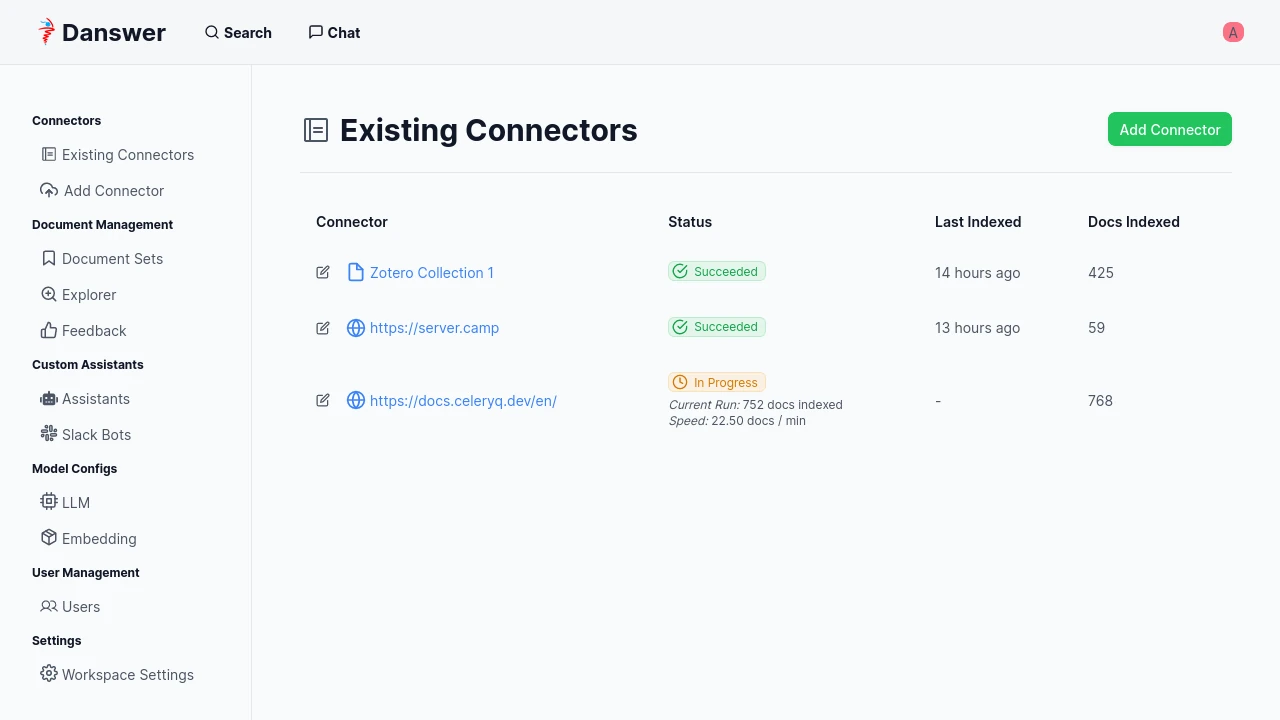Click the Status column header
Viewport: 1280px width, 720px height.
[x=690, y=222]
